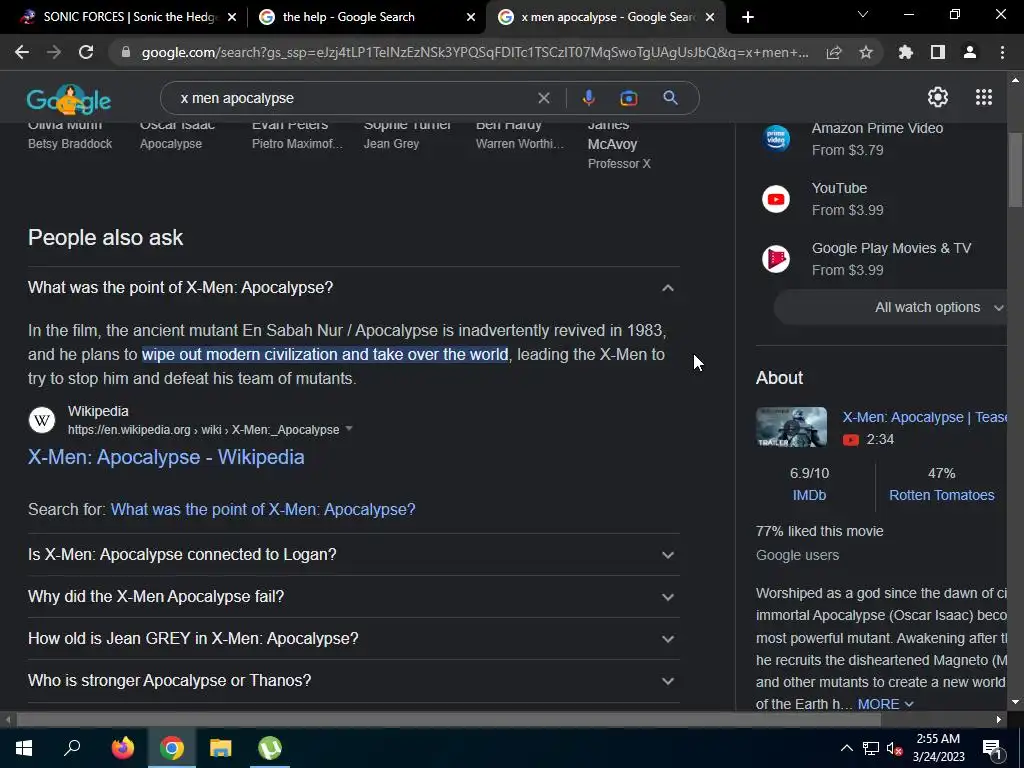This screenshot has width=1024, height=768.
Task: Open 'X-Men: Apocalypse - Wikipedia' link
Action: pos(166,457)
